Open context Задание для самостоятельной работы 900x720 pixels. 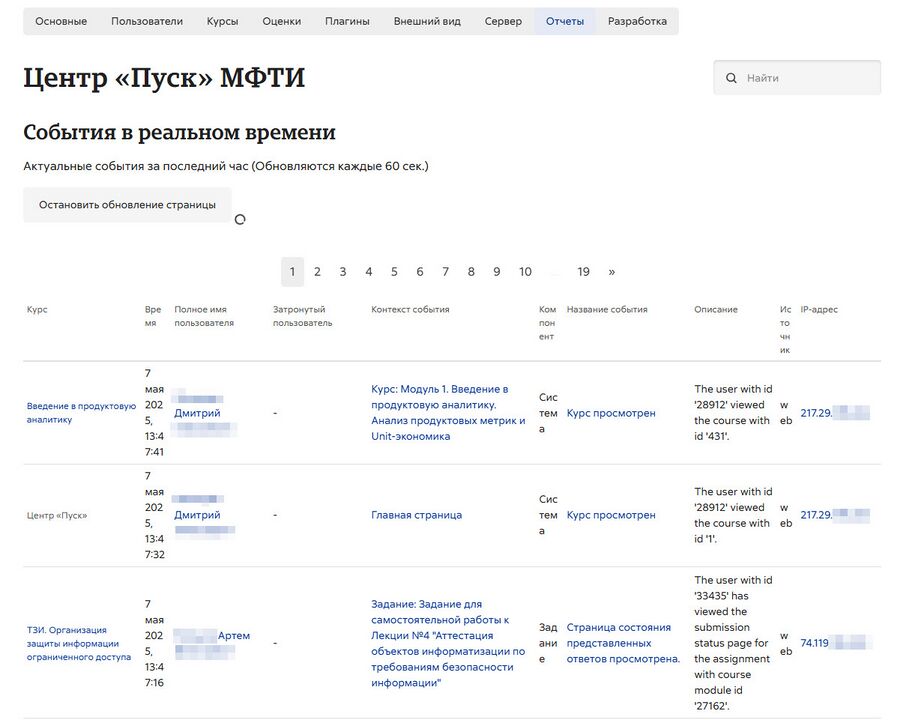click(448, 644)
